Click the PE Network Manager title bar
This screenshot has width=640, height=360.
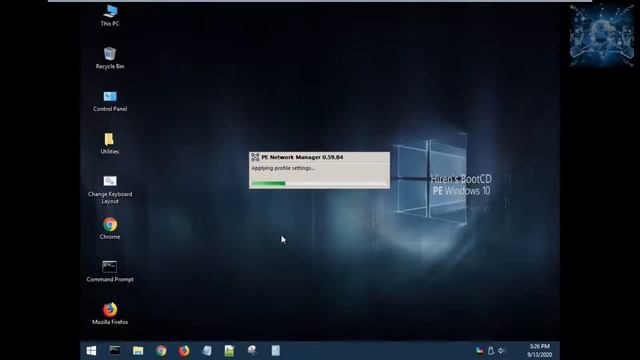[x=319, y=157]
